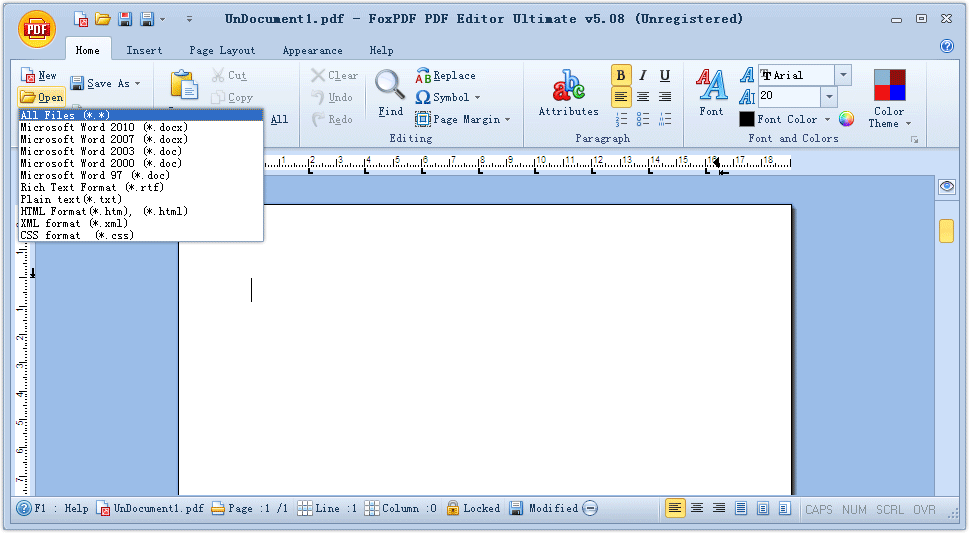This screenshot has height=533, width=969.
Task: Click the font size field showing 20
Action: 790,96
